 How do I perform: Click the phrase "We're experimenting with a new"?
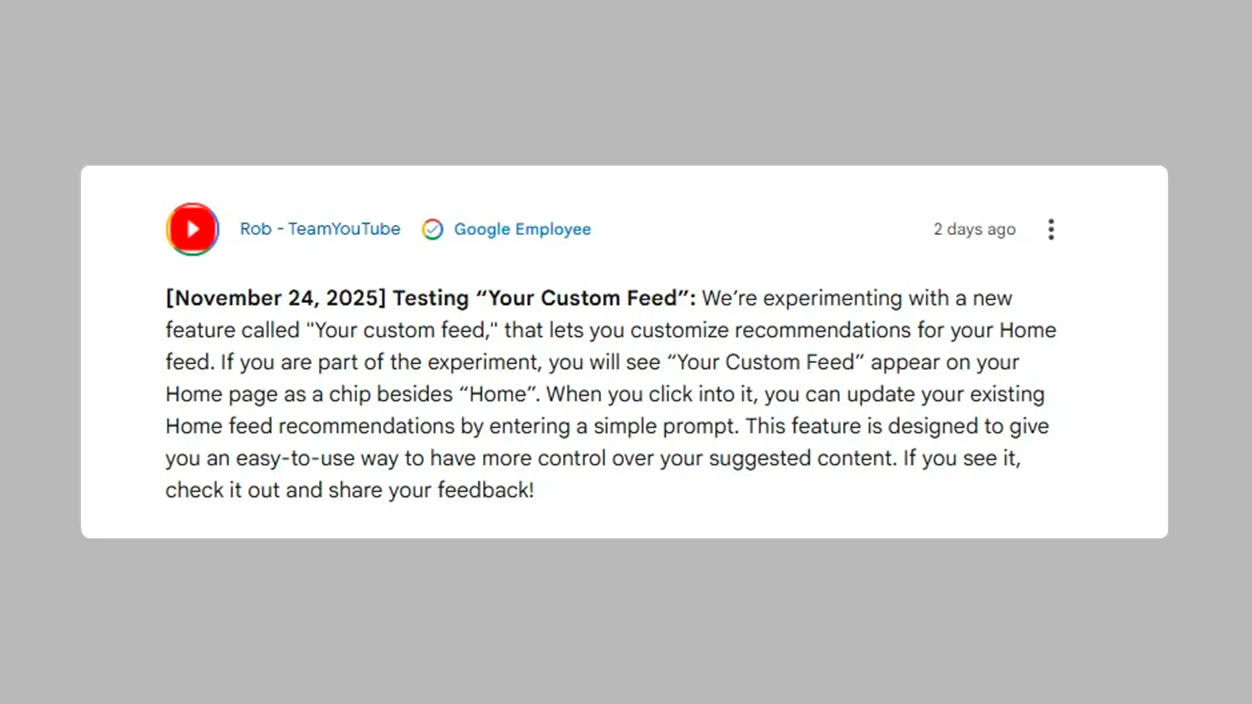(857, 298)
